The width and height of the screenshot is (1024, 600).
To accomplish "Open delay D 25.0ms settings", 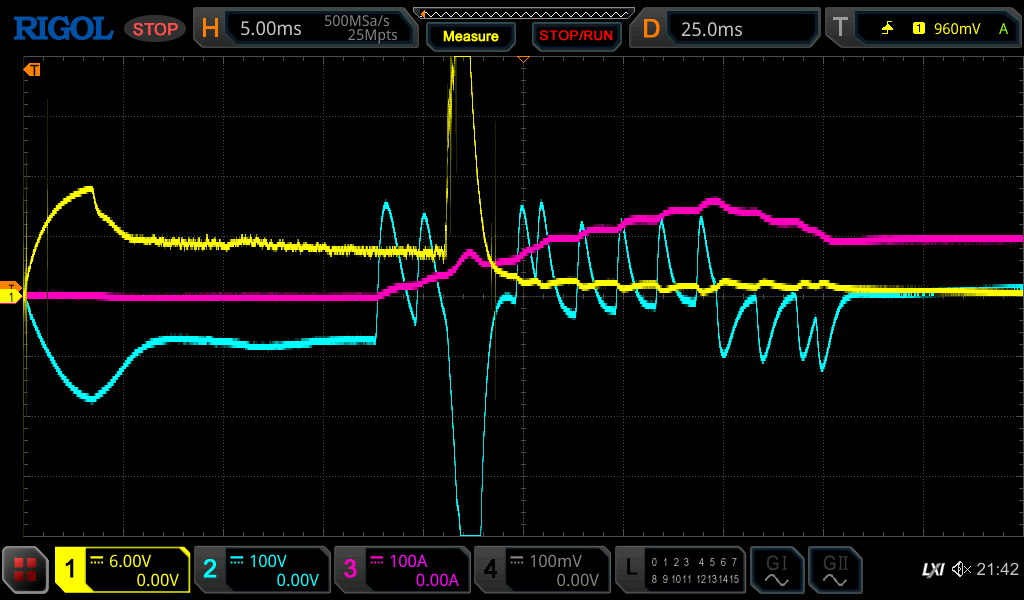I will (x=728, y=29).
